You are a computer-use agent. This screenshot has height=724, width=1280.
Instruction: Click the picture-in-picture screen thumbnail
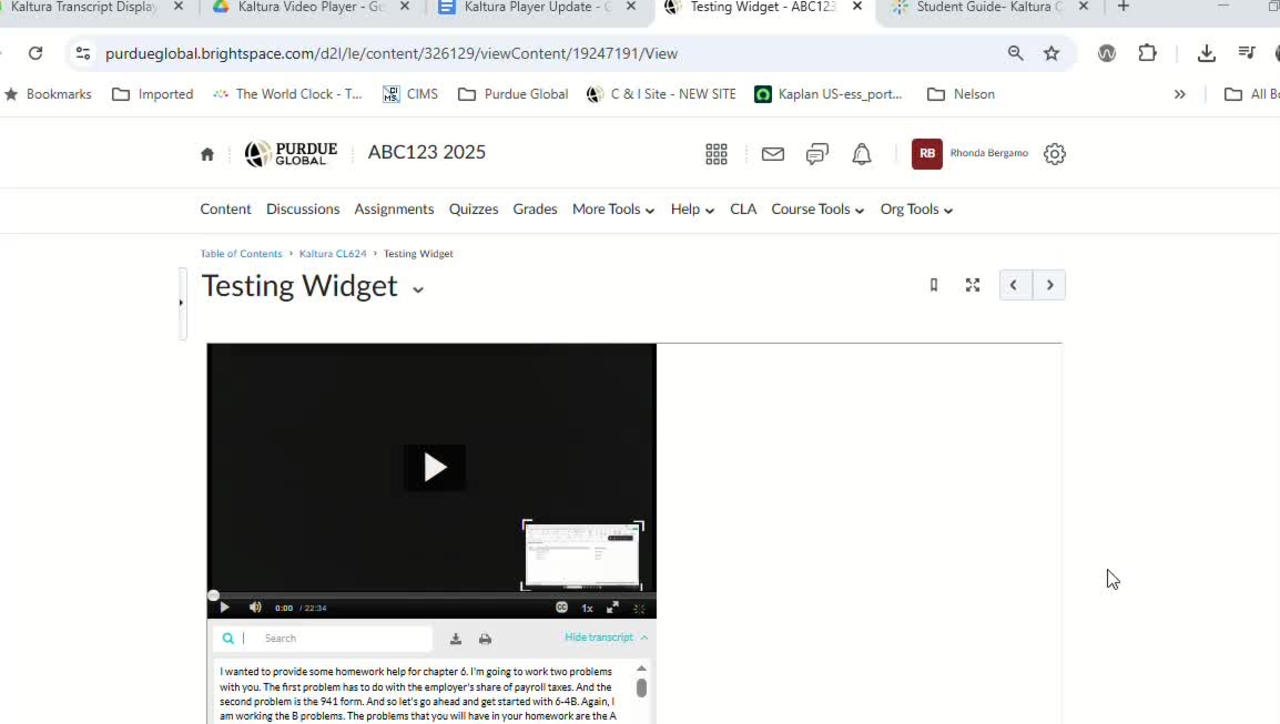[582, 555]
